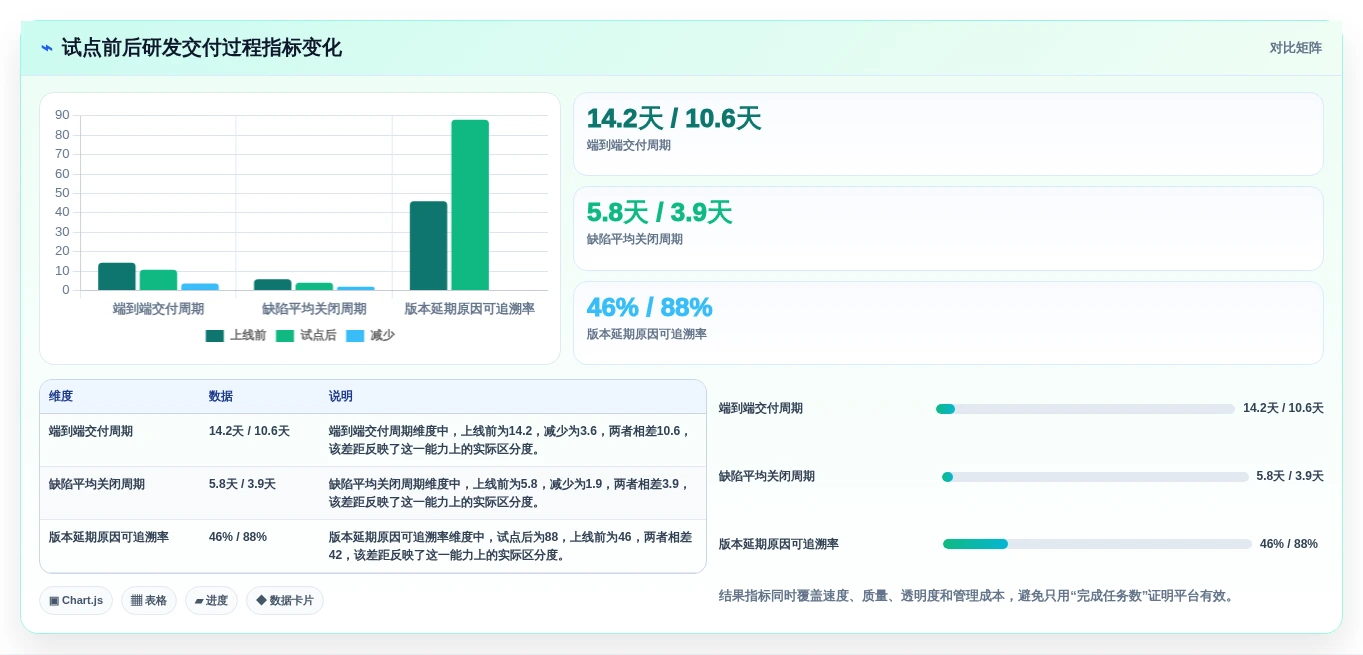Click the description mentioning 减少为1.9
The height and width of the screenshot is (655, 1363).
[510, 493]
